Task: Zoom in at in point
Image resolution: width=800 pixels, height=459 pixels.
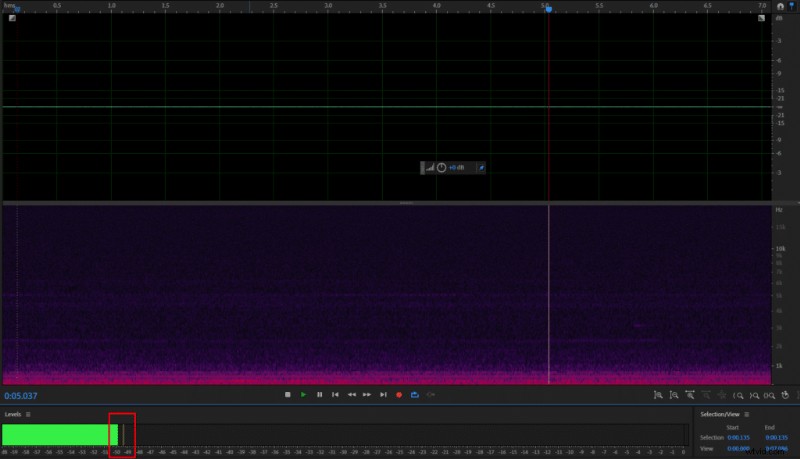Action: coord(738,395)
